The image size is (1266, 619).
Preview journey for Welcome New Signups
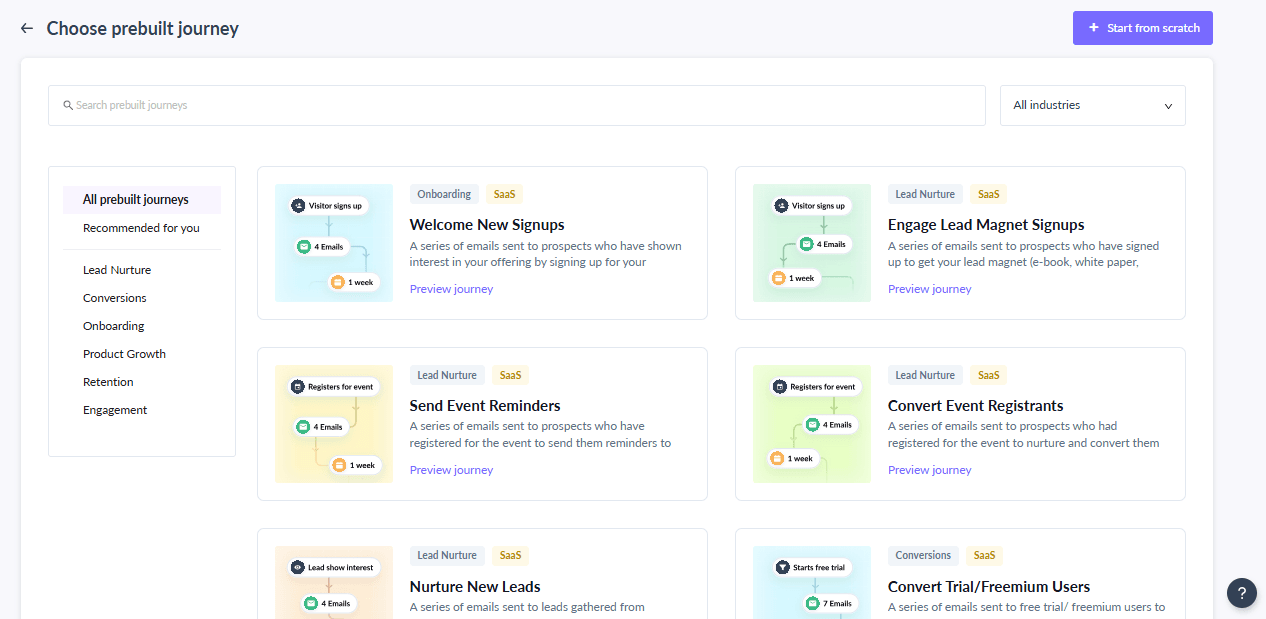tap(451, 289)
